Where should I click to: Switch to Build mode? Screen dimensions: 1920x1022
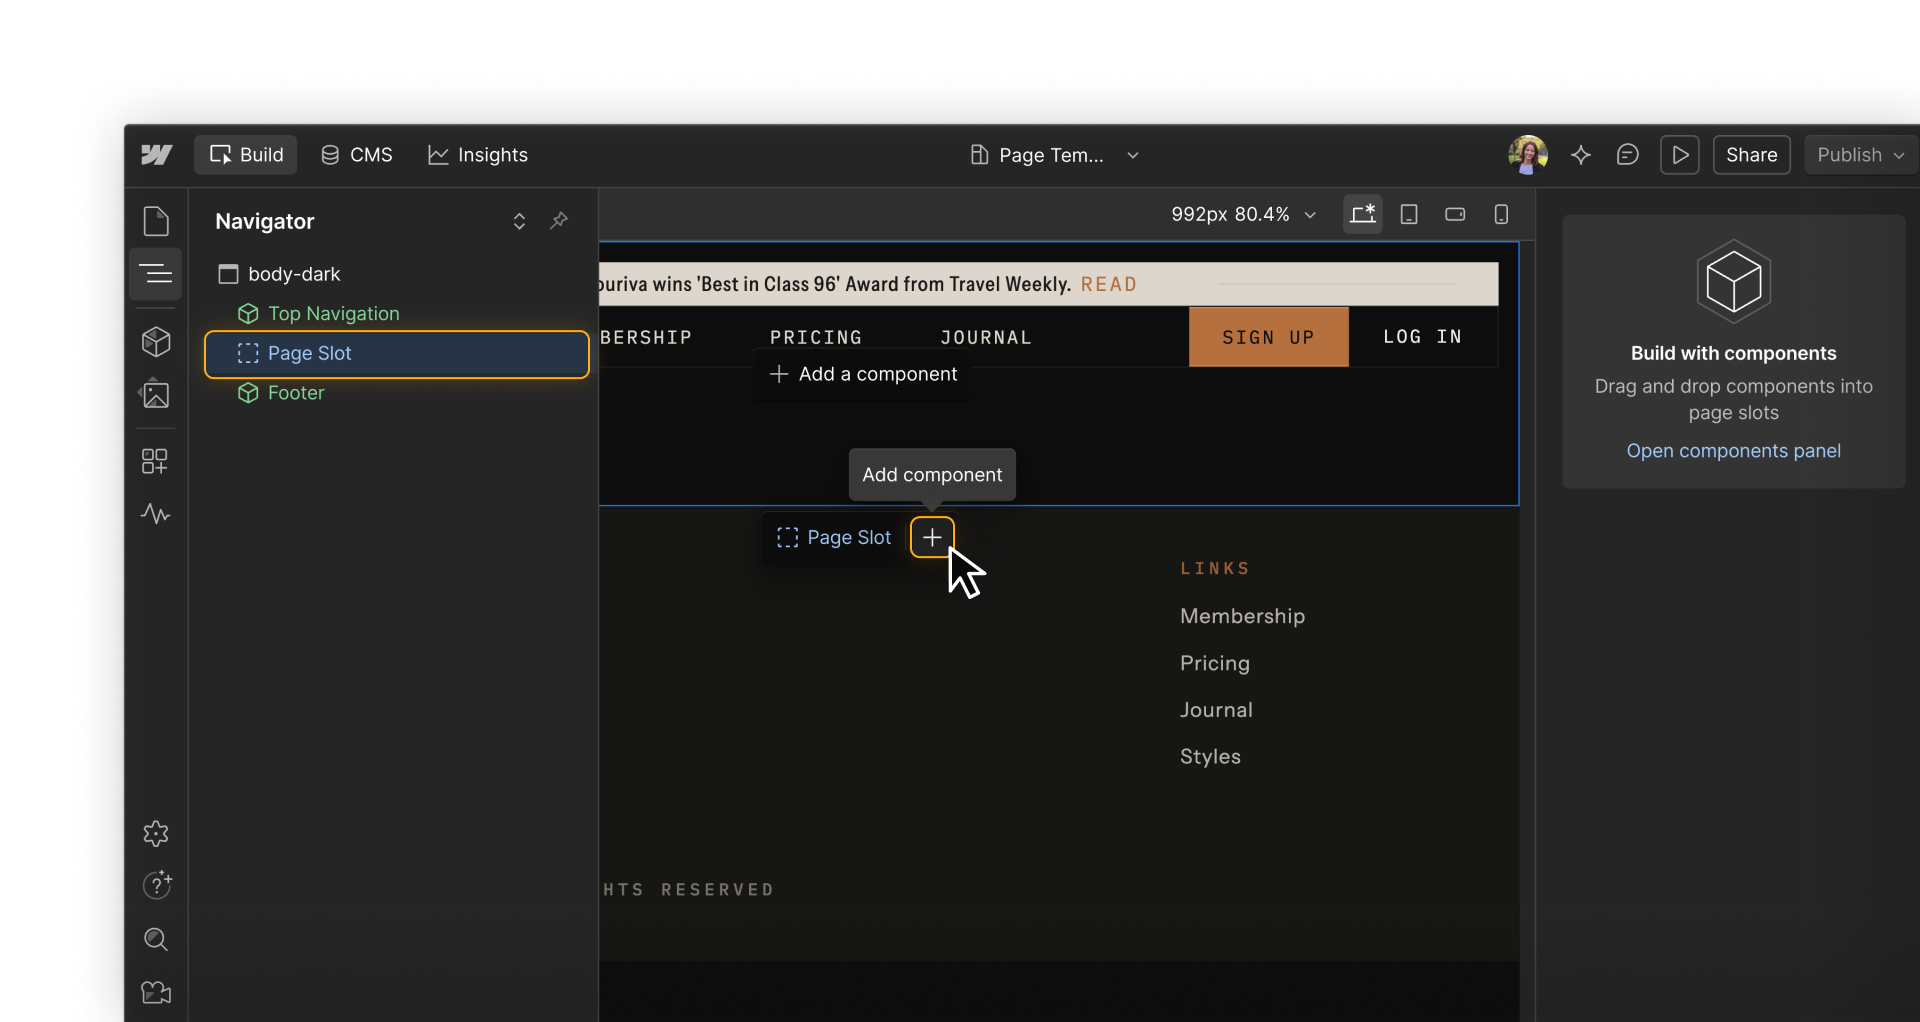click(246, 155)
